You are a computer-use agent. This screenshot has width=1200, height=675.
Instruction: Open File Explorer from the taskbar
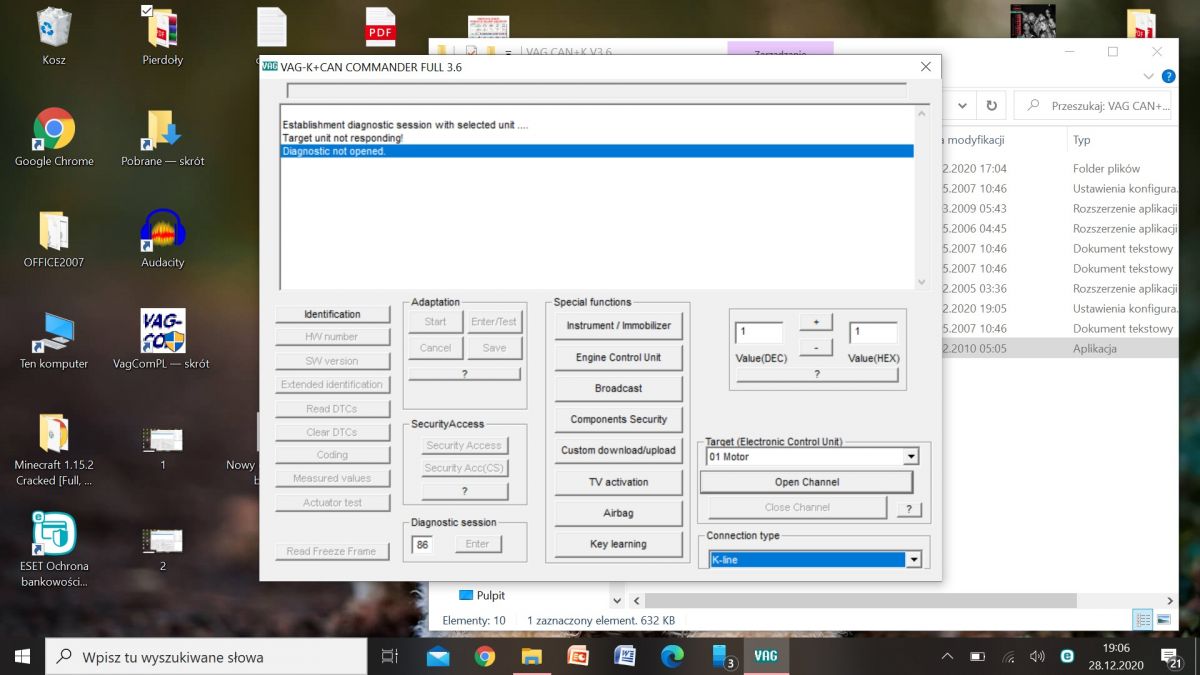531,656
